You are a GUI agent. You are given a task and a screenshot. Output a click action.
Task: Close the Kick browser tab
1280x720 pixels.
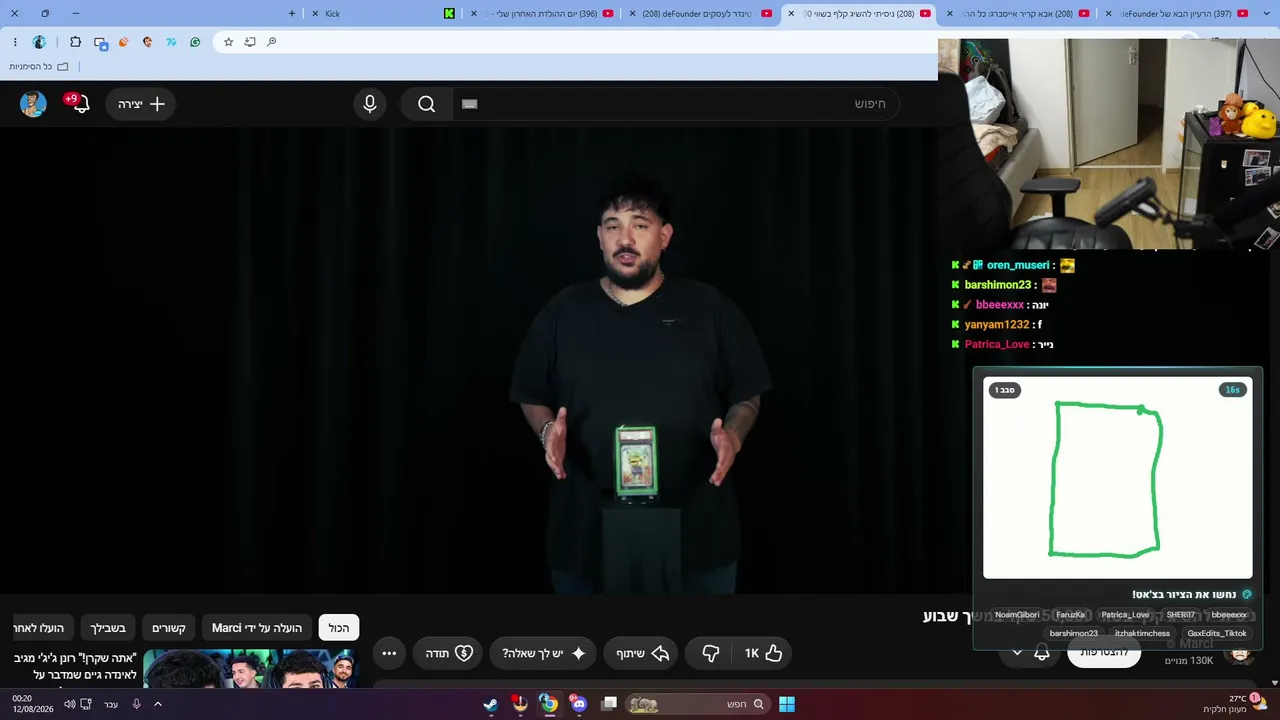coord(313,14)
